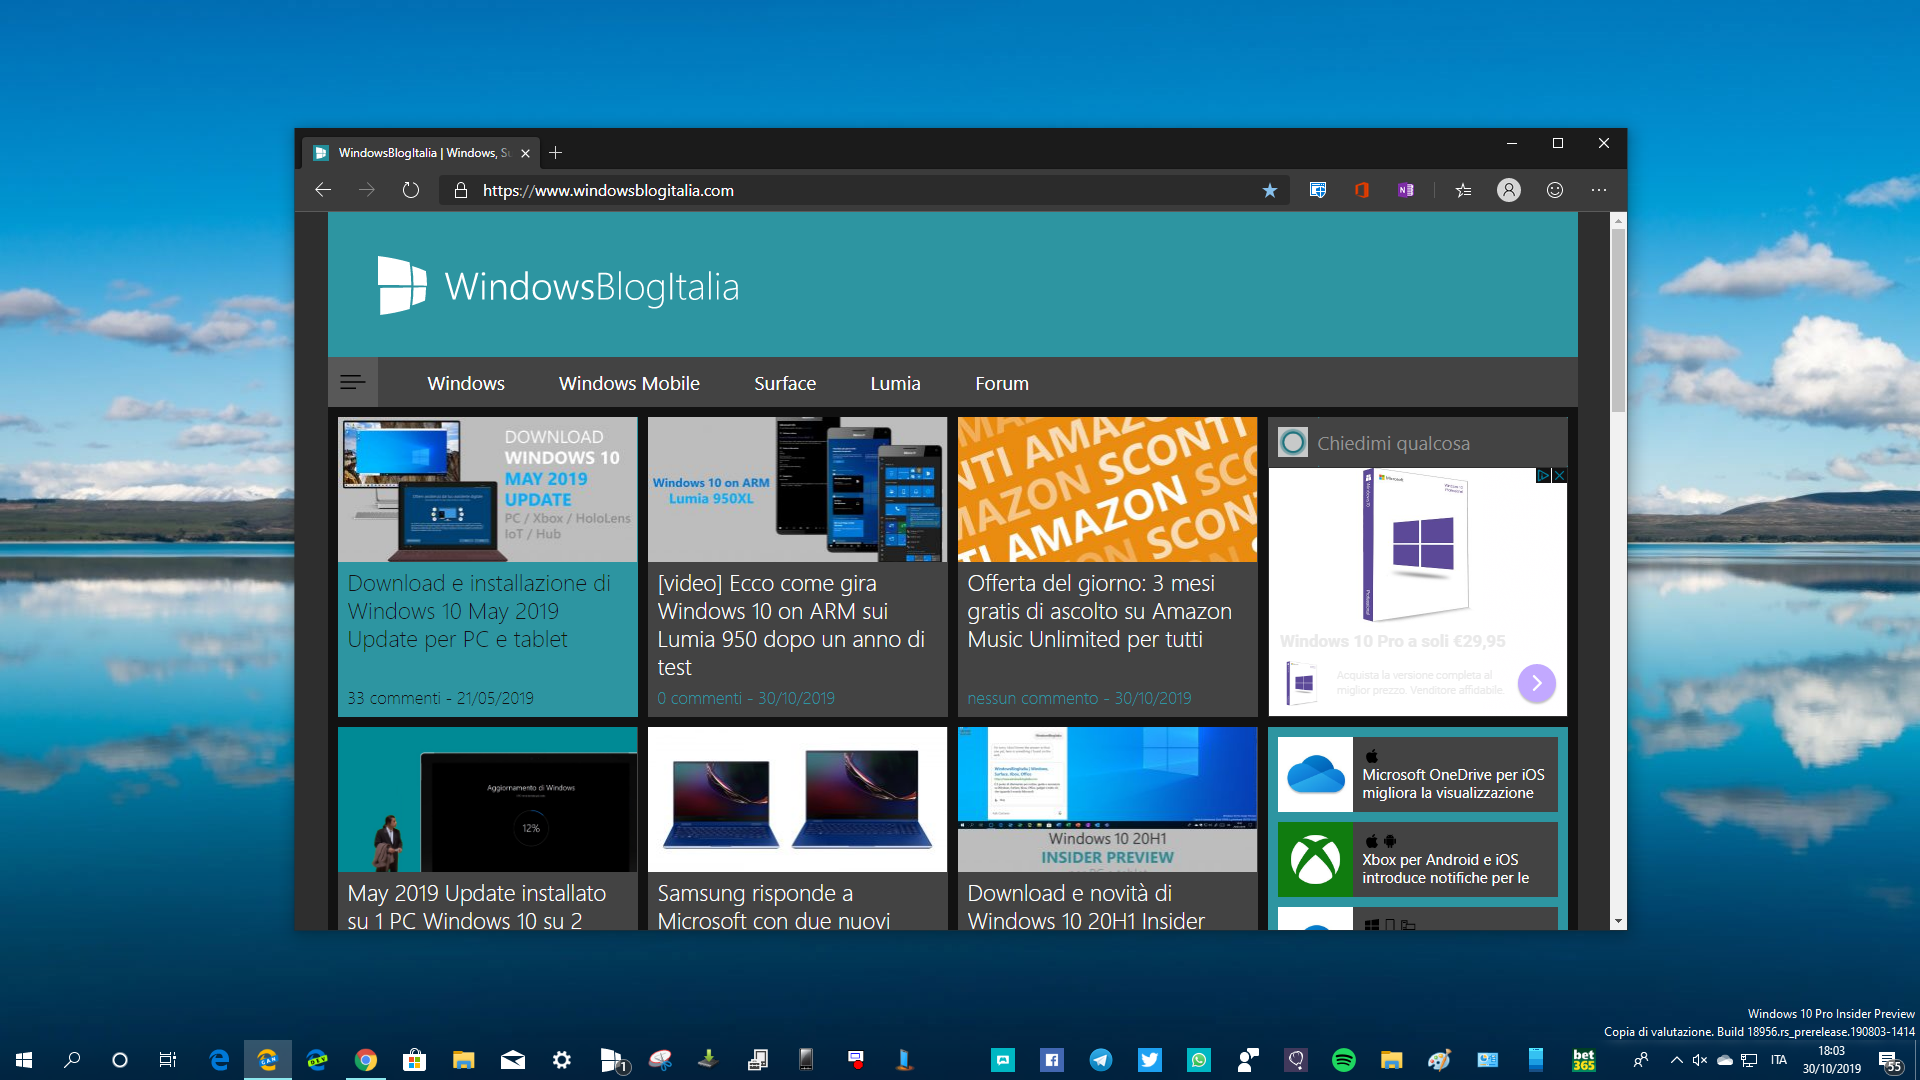Open taskbar Search
This screenshot has height=1080, width=1920.
tap(72, 1060)
